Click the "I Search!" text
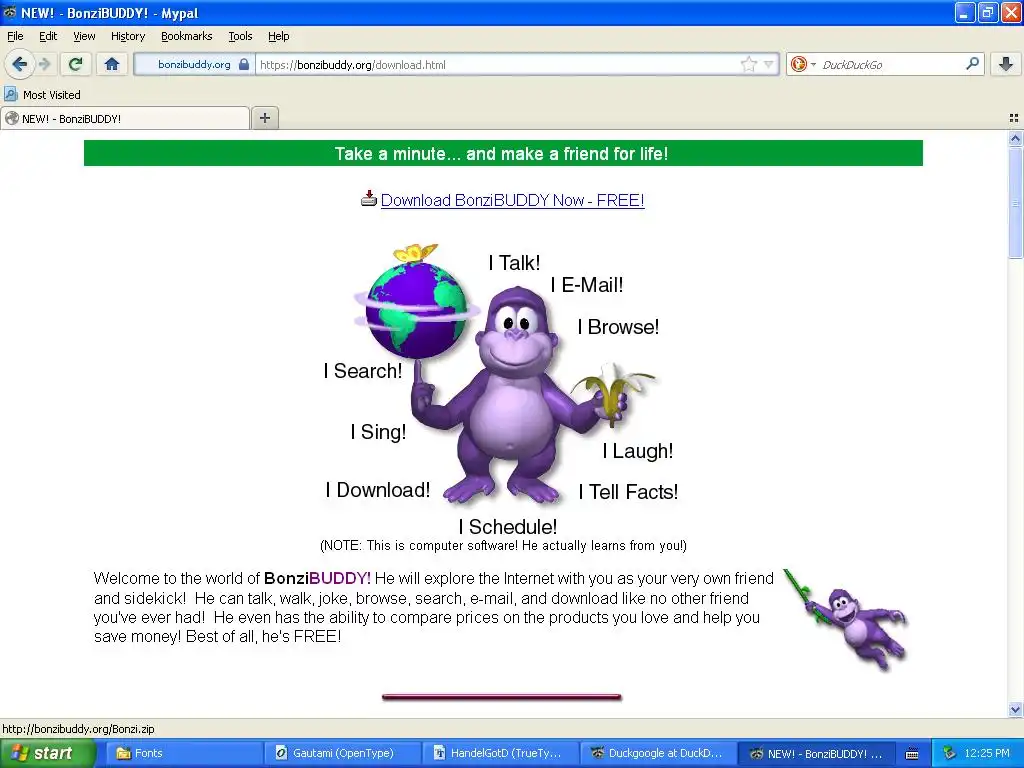Image resolution: width=1024 pixels, height=768 pixels. click(363, 371)
